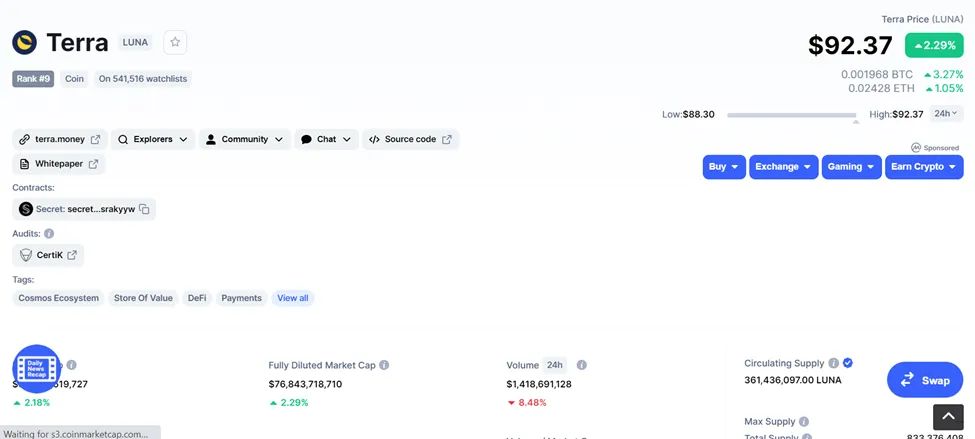Image resolution: width=975 pixels, height=439 pixels.
Task: Open the Daily News Recap floating icon
Action: [37, 369]
